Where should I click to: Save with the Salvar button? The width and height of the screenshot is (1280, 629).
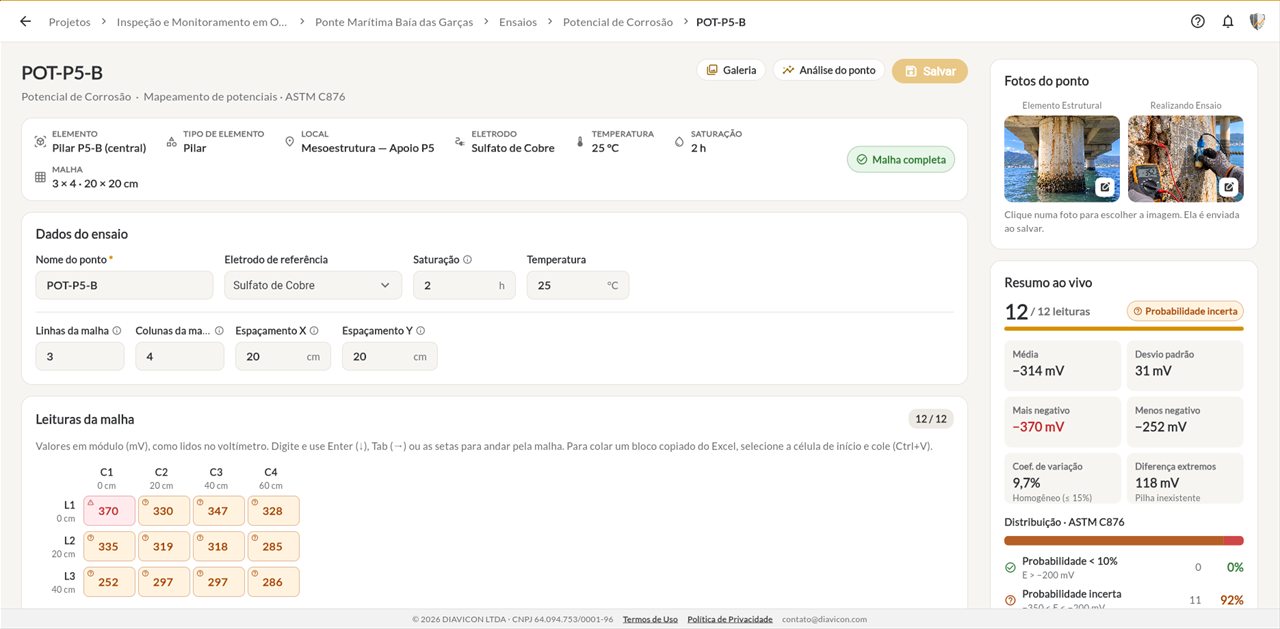coord(930,71)
